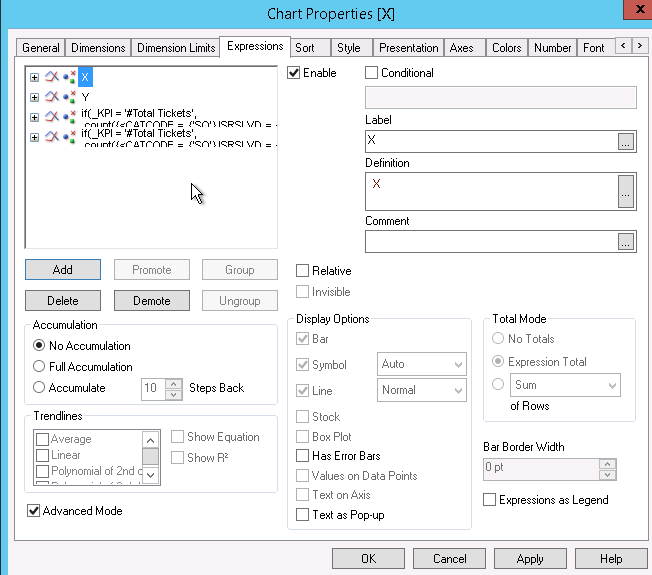Decrease Accumulate steps with down arrow
Viewport: 652px width, 575px height.
click(x=174, y=395)
